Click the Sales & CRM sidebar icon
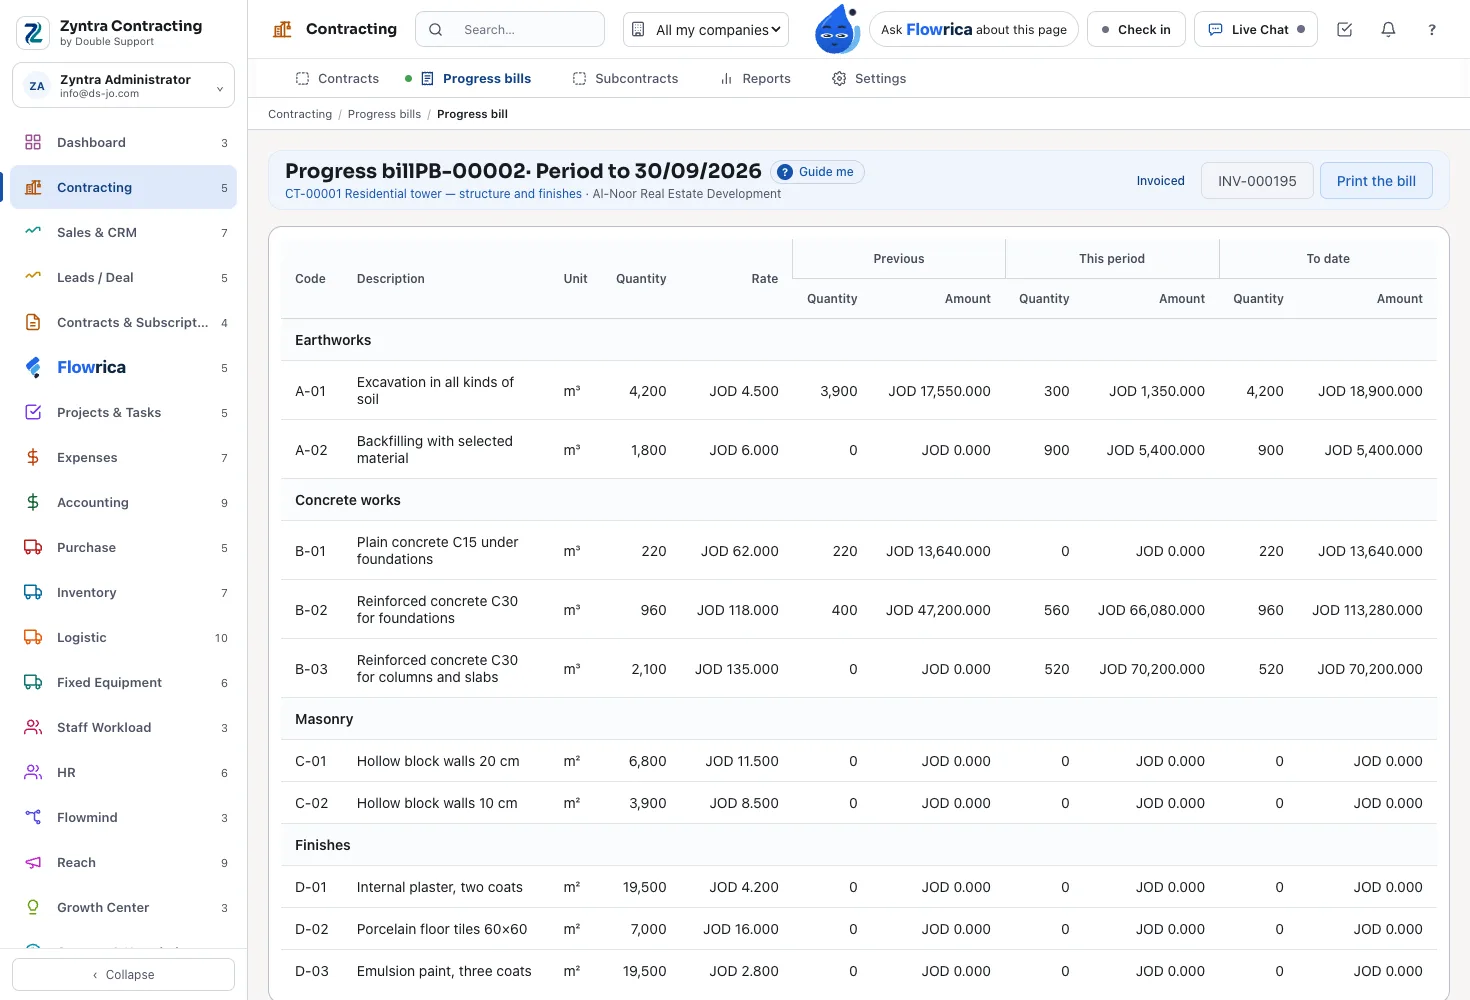This screenshot has height=1000, width=1470. pyautogui.click(x=33, y=232)
